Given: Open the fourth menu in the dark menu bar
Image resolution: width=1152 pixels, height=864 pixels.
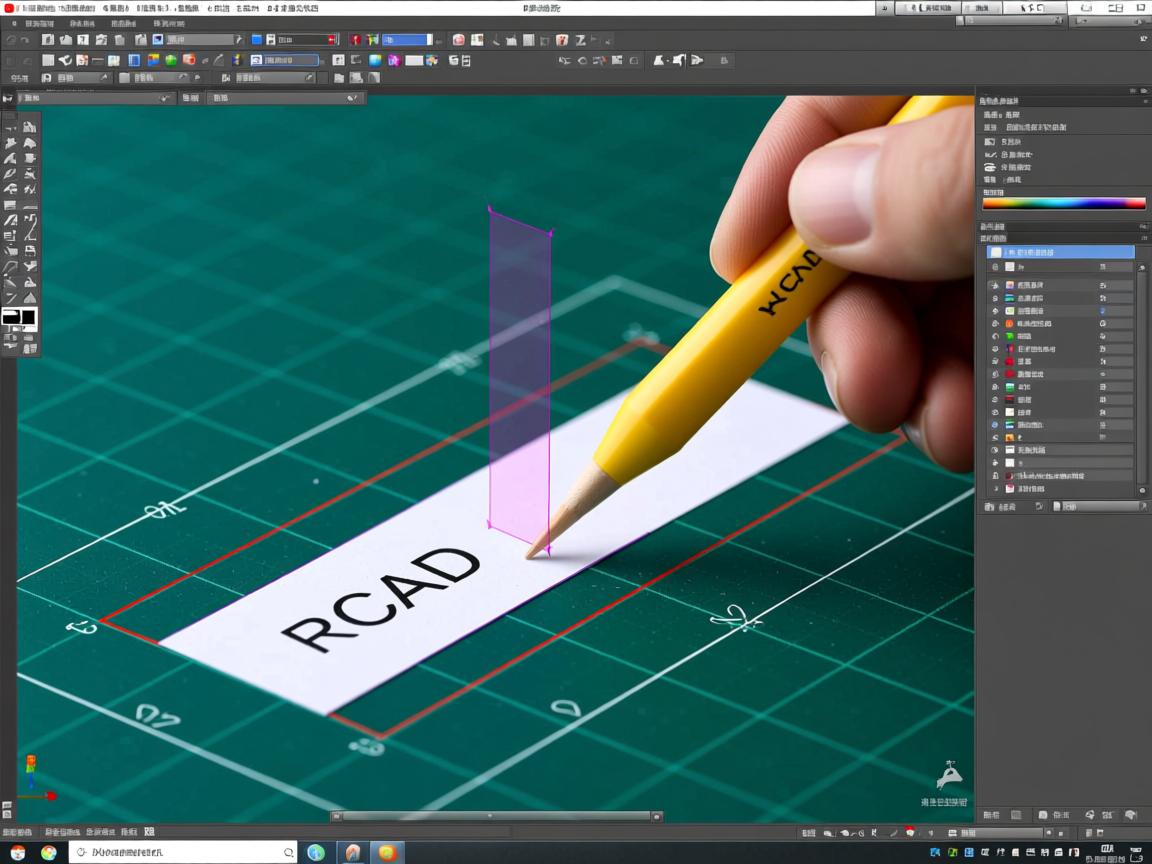Looking at the screenshot, I should click(169, 23).
